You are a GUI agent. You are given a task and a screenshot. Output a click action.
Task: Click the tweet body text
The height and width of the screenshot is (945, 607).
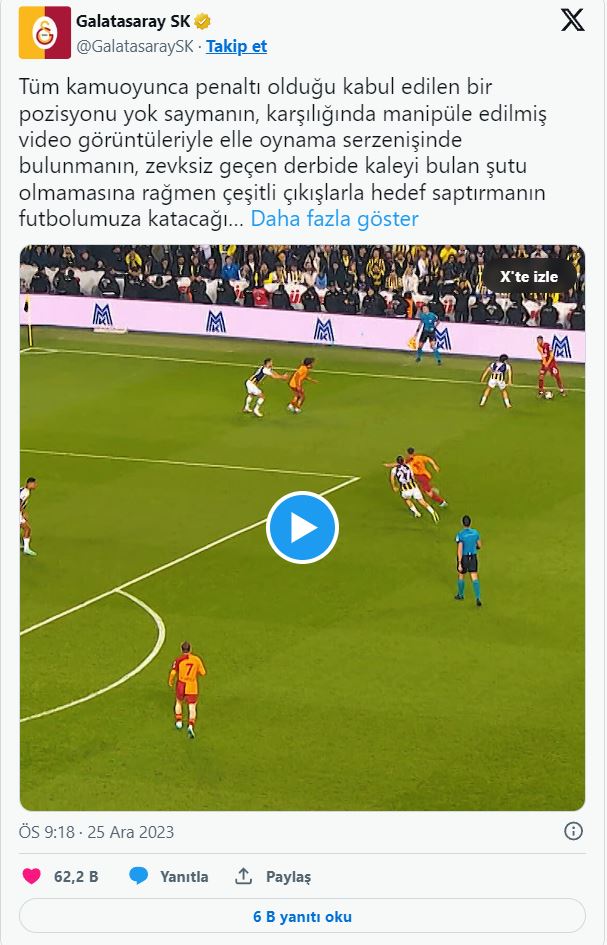pos(282,152)
